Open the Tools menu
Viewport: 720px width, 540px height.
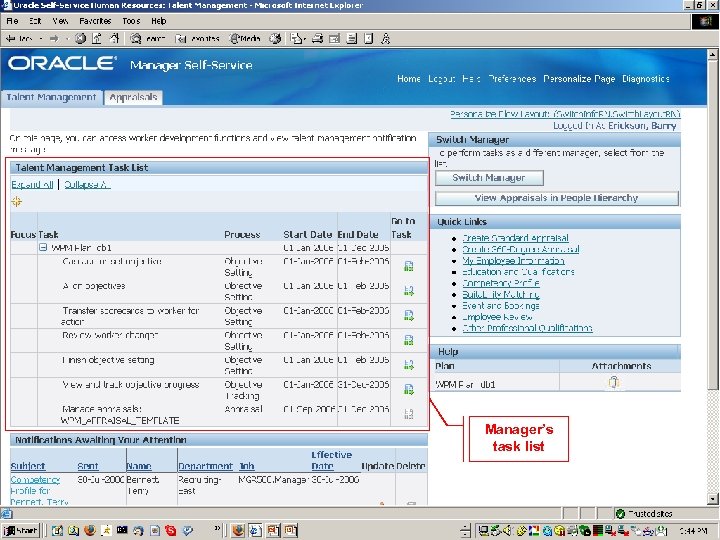[131, 21]
